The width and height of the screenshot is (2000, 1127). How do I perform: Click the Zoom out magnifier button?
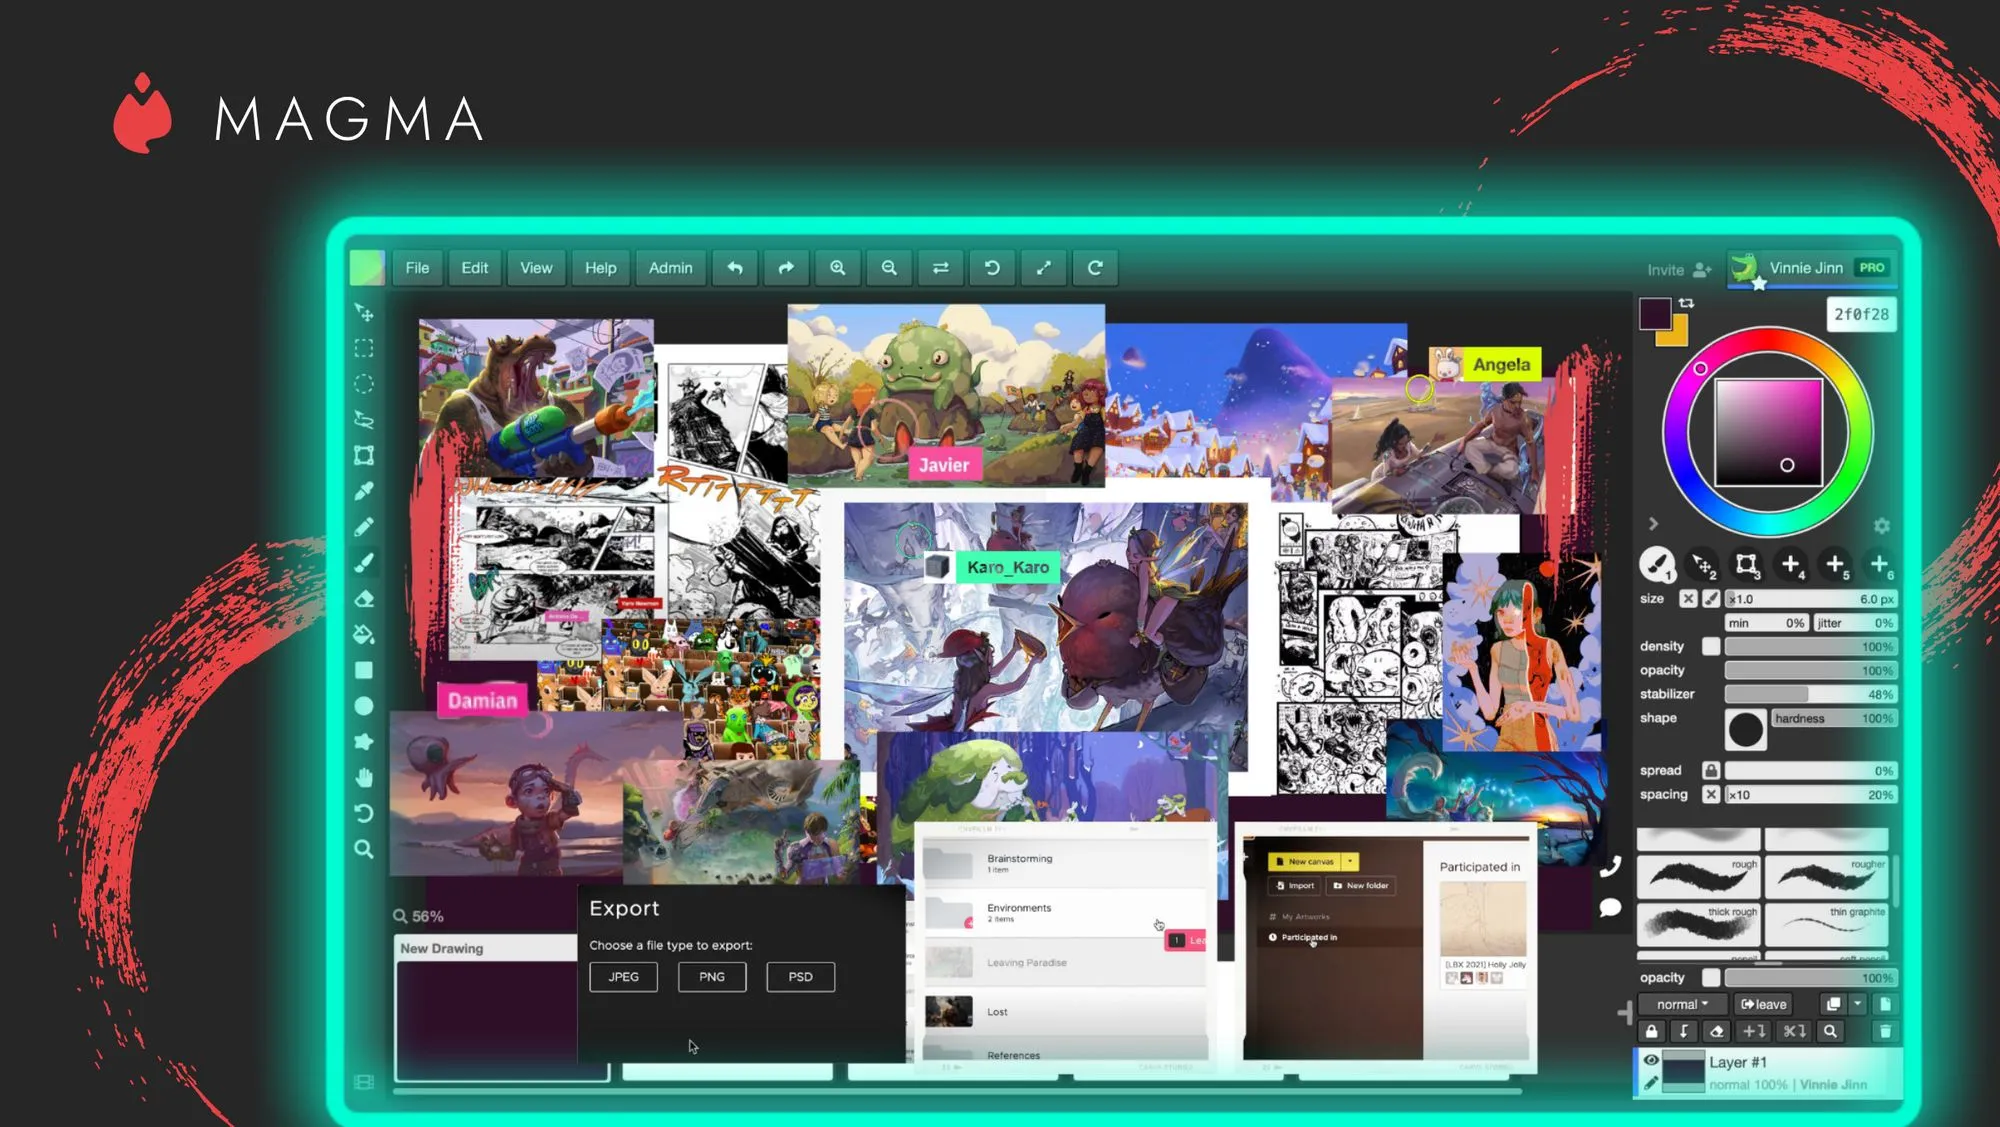pos(889,268)
